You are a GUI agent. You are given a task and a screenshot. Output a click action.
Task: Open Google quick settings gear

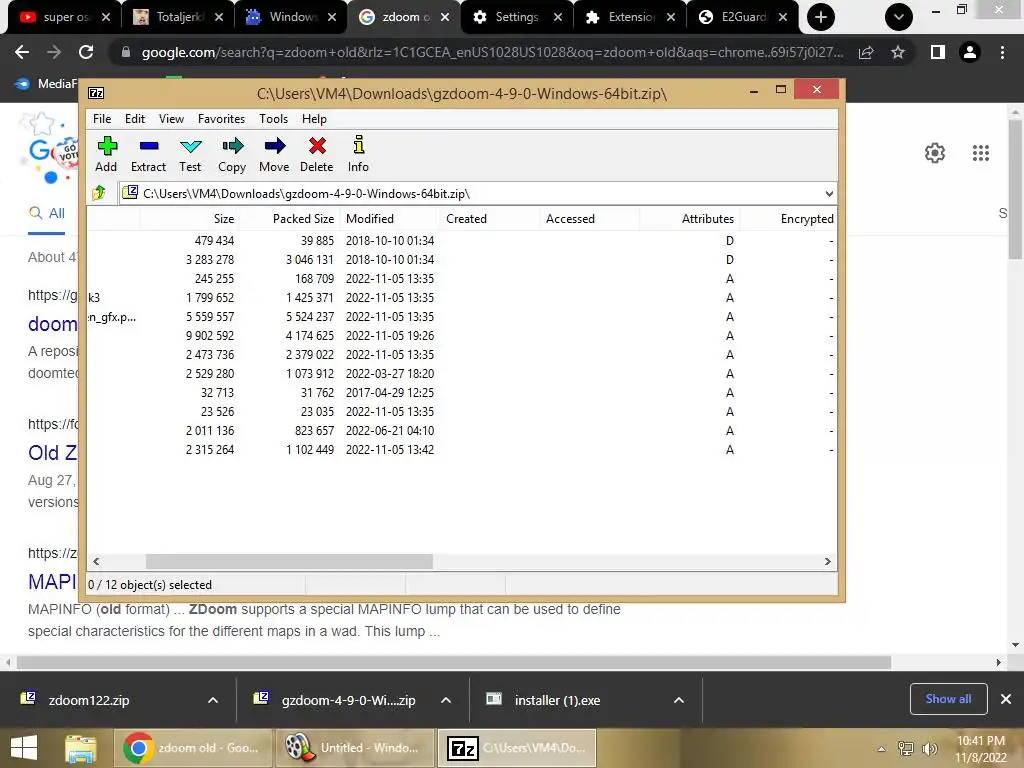pos(935,153)
